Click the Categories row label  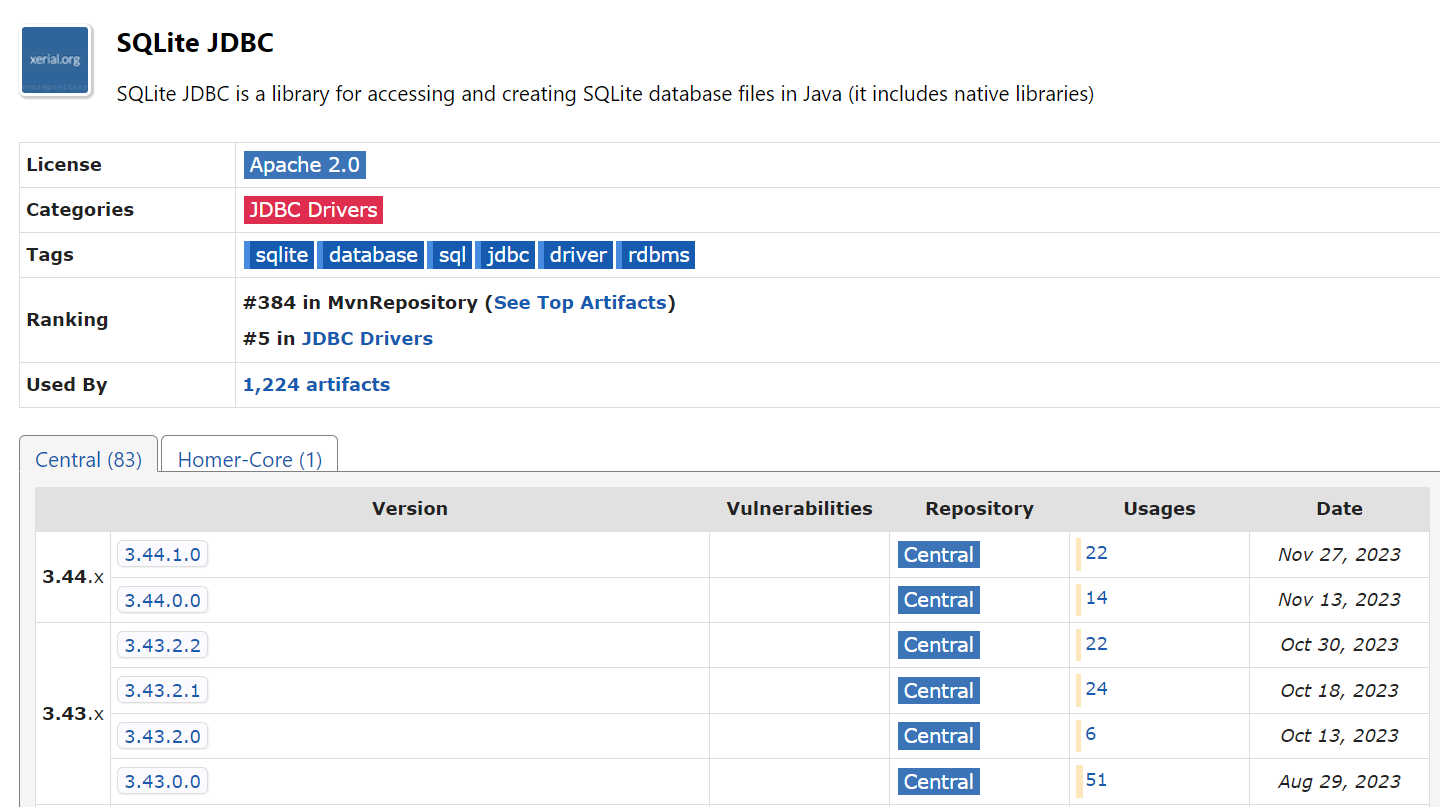tap(80, 210)
